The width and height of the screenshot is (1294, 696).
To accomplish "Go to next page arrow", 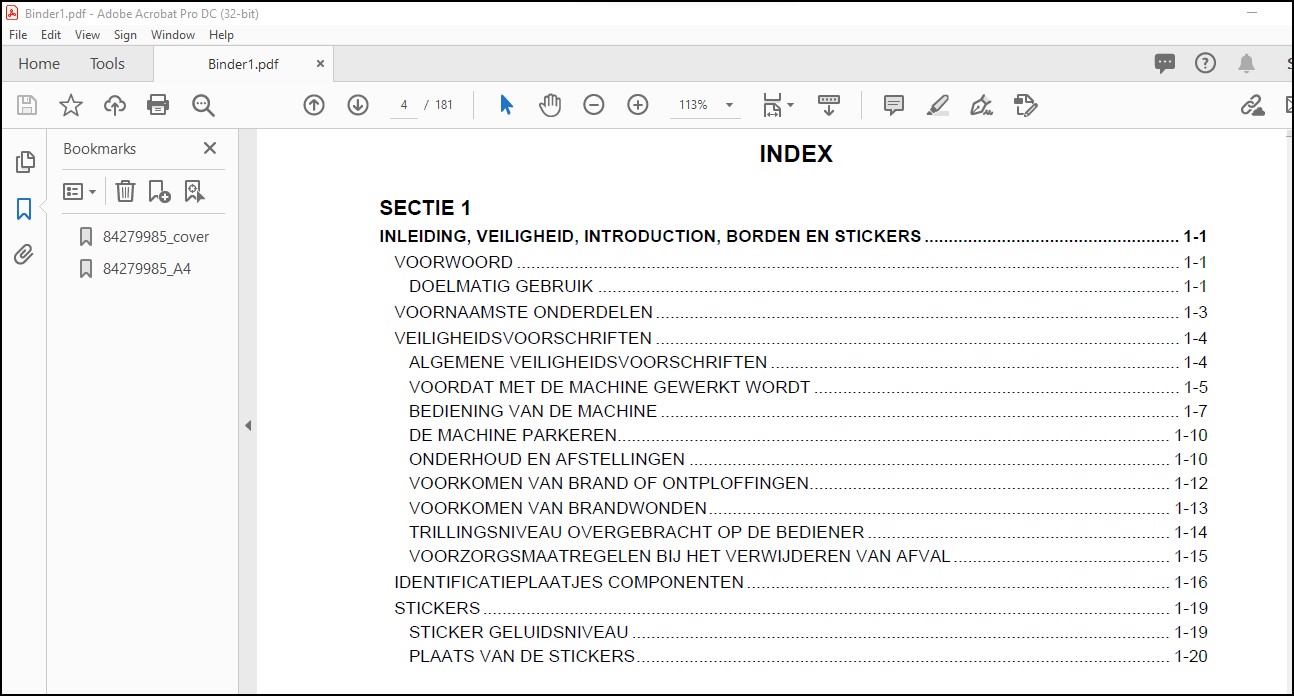I will point(358,105).
